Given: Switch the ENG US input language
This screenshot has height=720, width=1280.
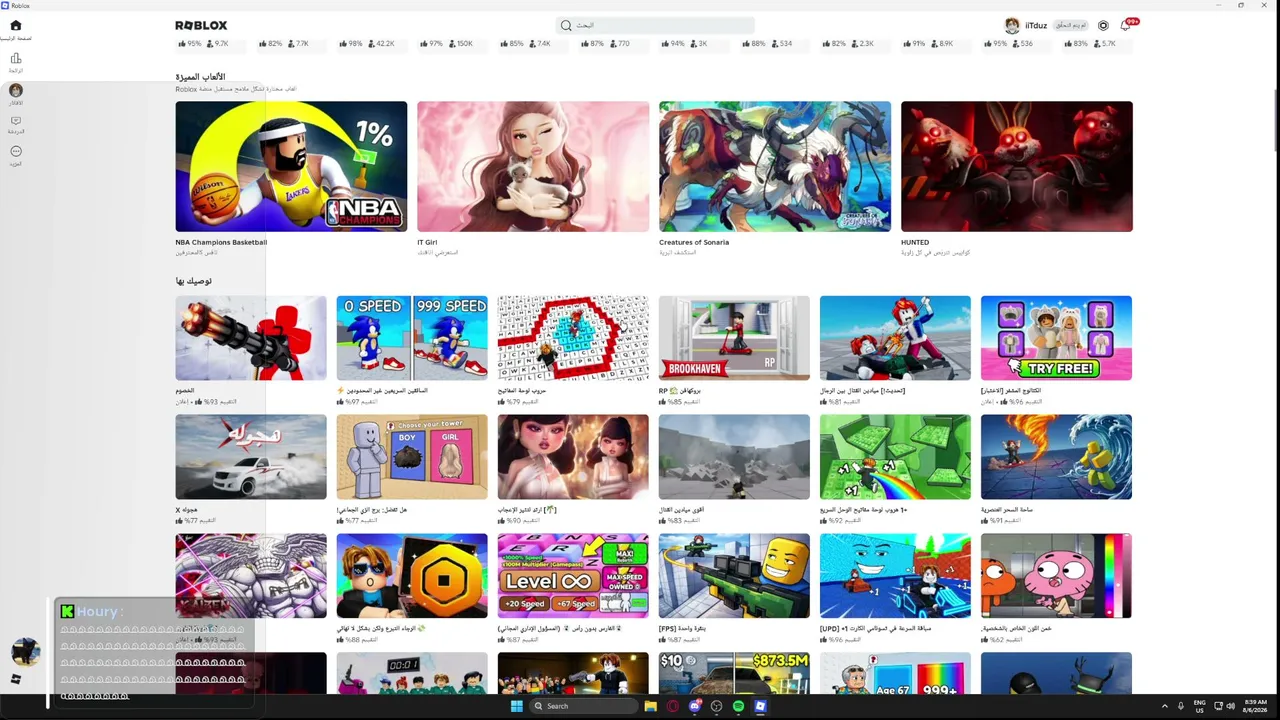Looking at the screenshot, I should coord(1200,706).
